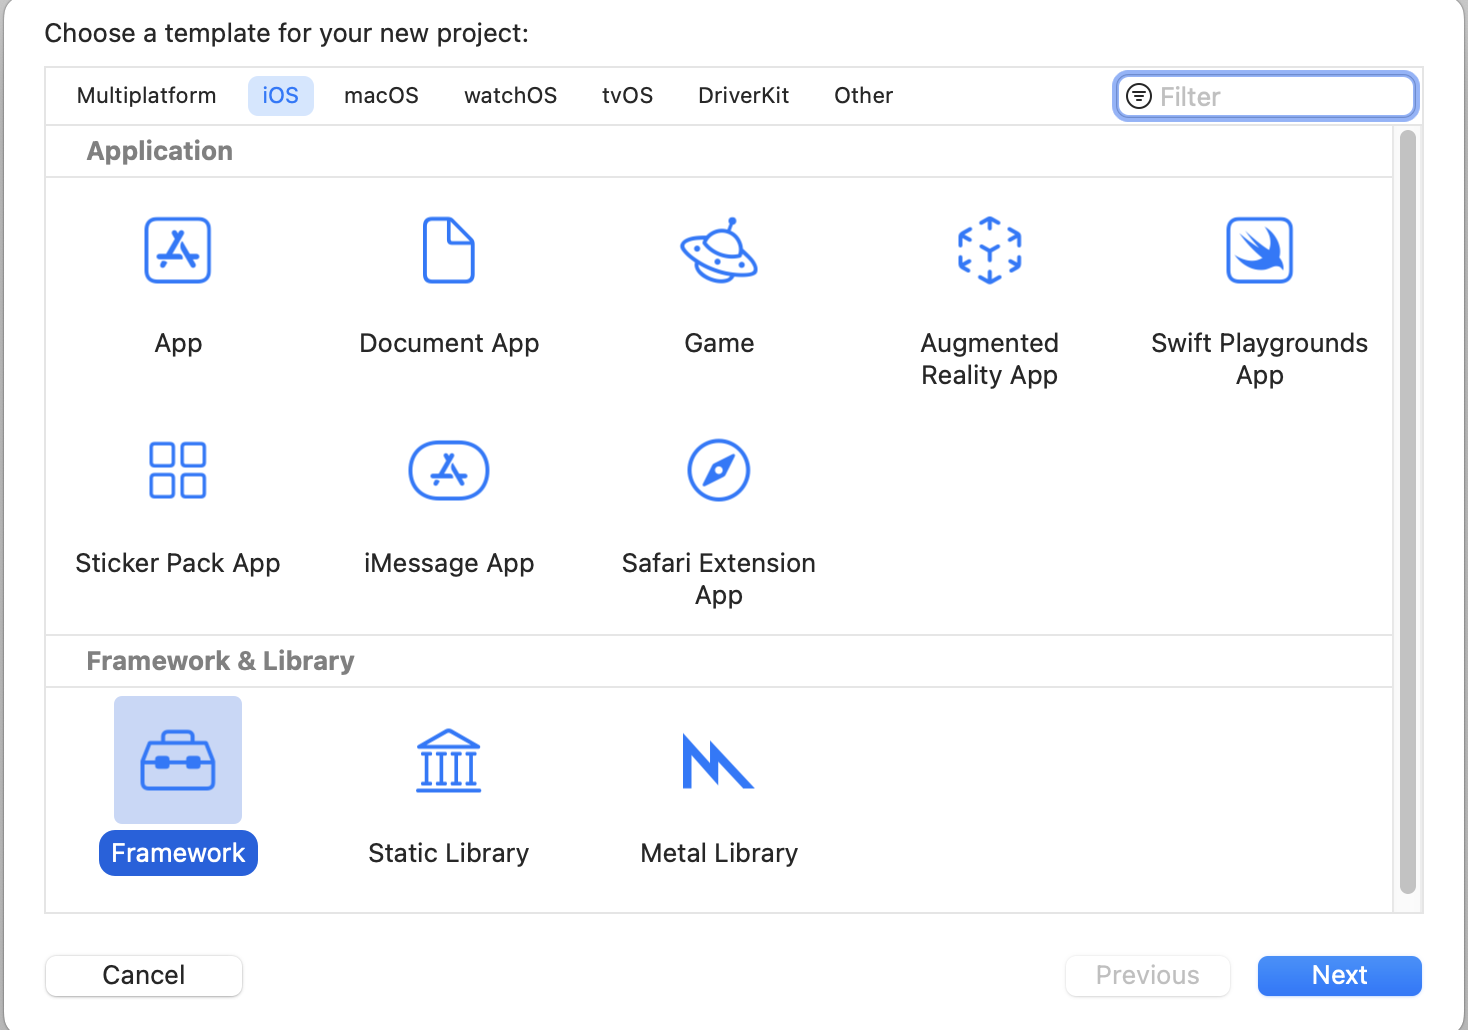The width and height of the screenshot is (1468, 1030).
Task: Open the macOS platform tab
Action: coord(381,96)
